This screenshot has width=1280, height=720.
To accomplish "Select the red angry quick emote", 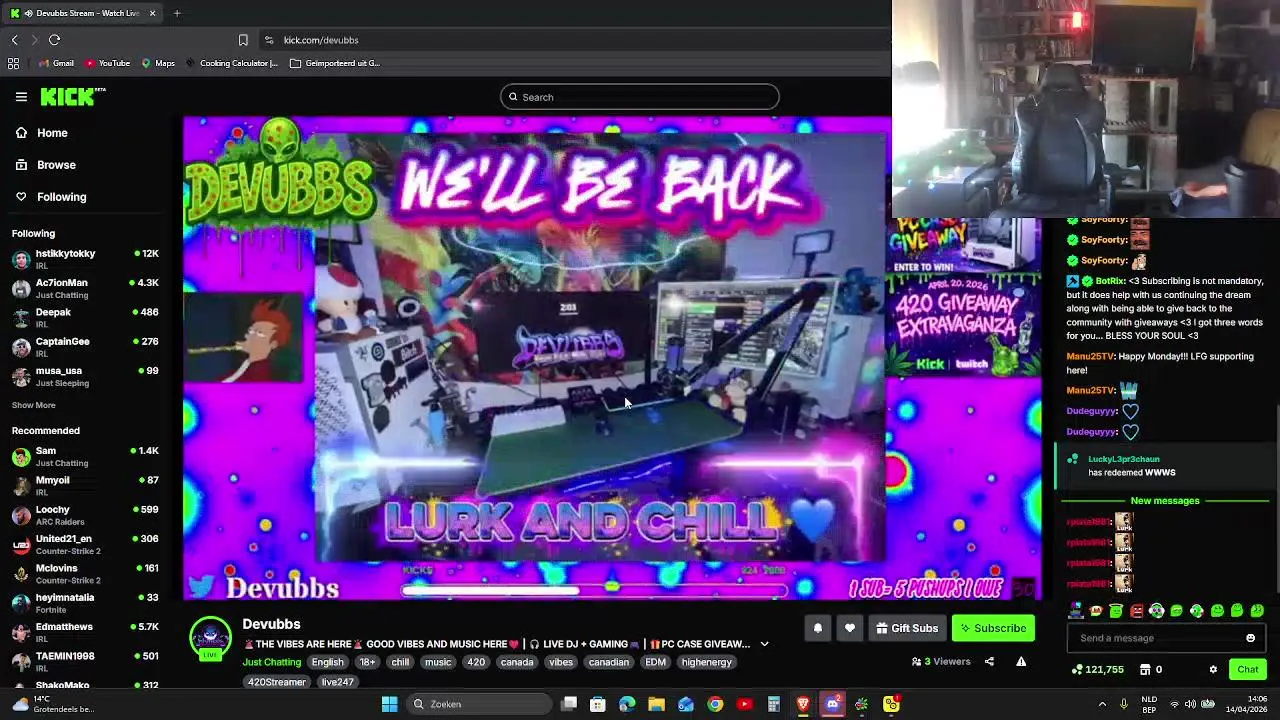I will pyautogui.click(x=1136, y=610).
